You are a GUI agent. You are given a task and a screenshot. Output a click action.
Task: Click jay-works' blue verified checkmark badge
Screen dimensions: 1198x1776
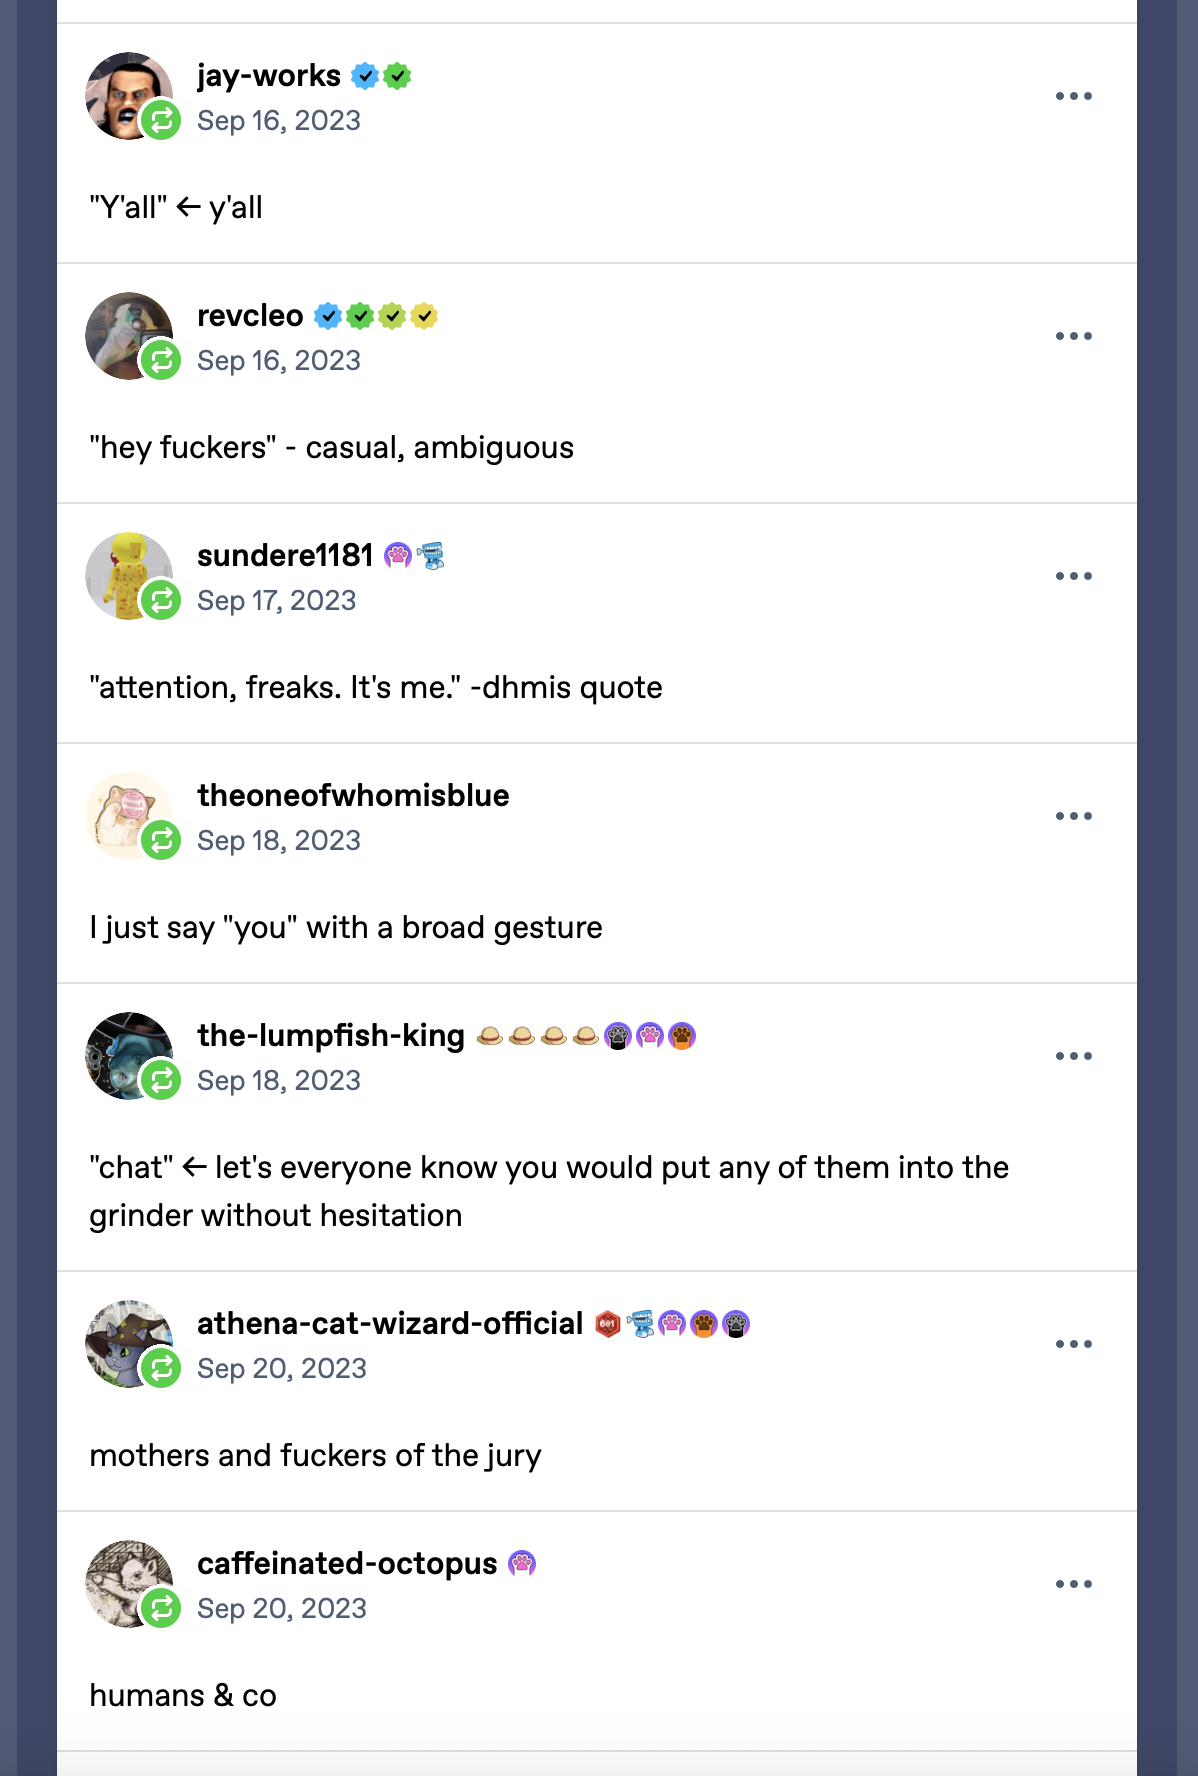click(365, 76)
